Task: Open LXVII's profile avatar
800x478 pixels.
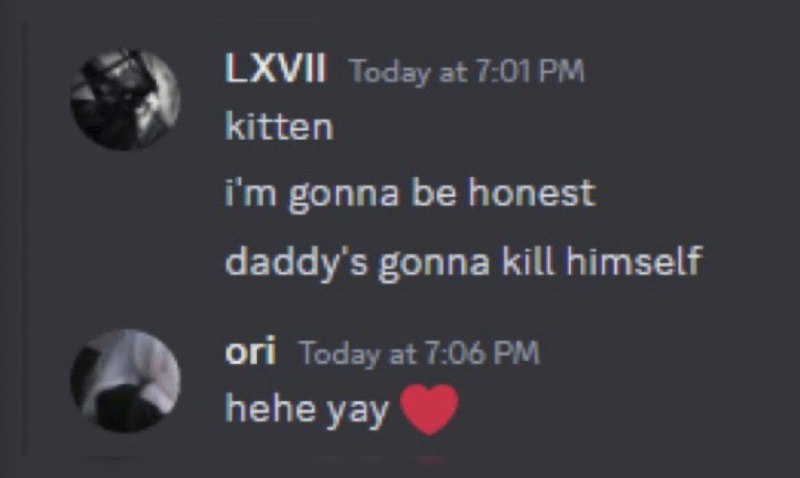Action: (125, 99)
